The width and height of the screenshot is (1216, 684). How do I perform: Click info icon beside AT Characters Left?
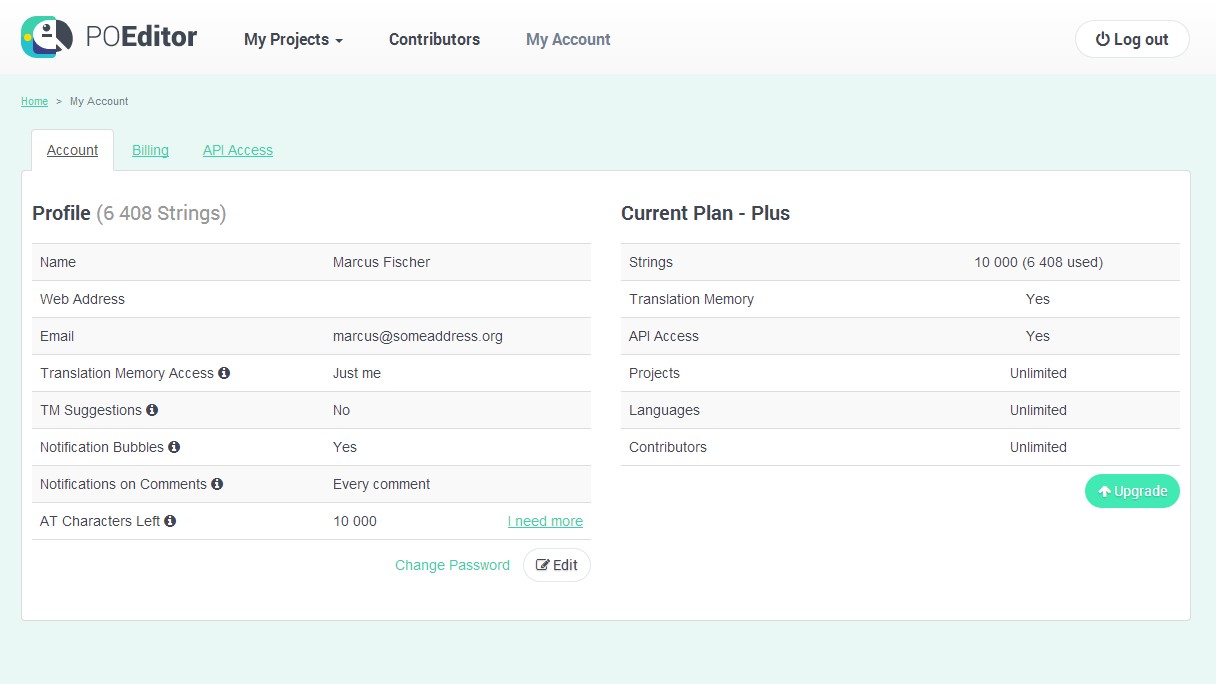click(x=170, y=521)
